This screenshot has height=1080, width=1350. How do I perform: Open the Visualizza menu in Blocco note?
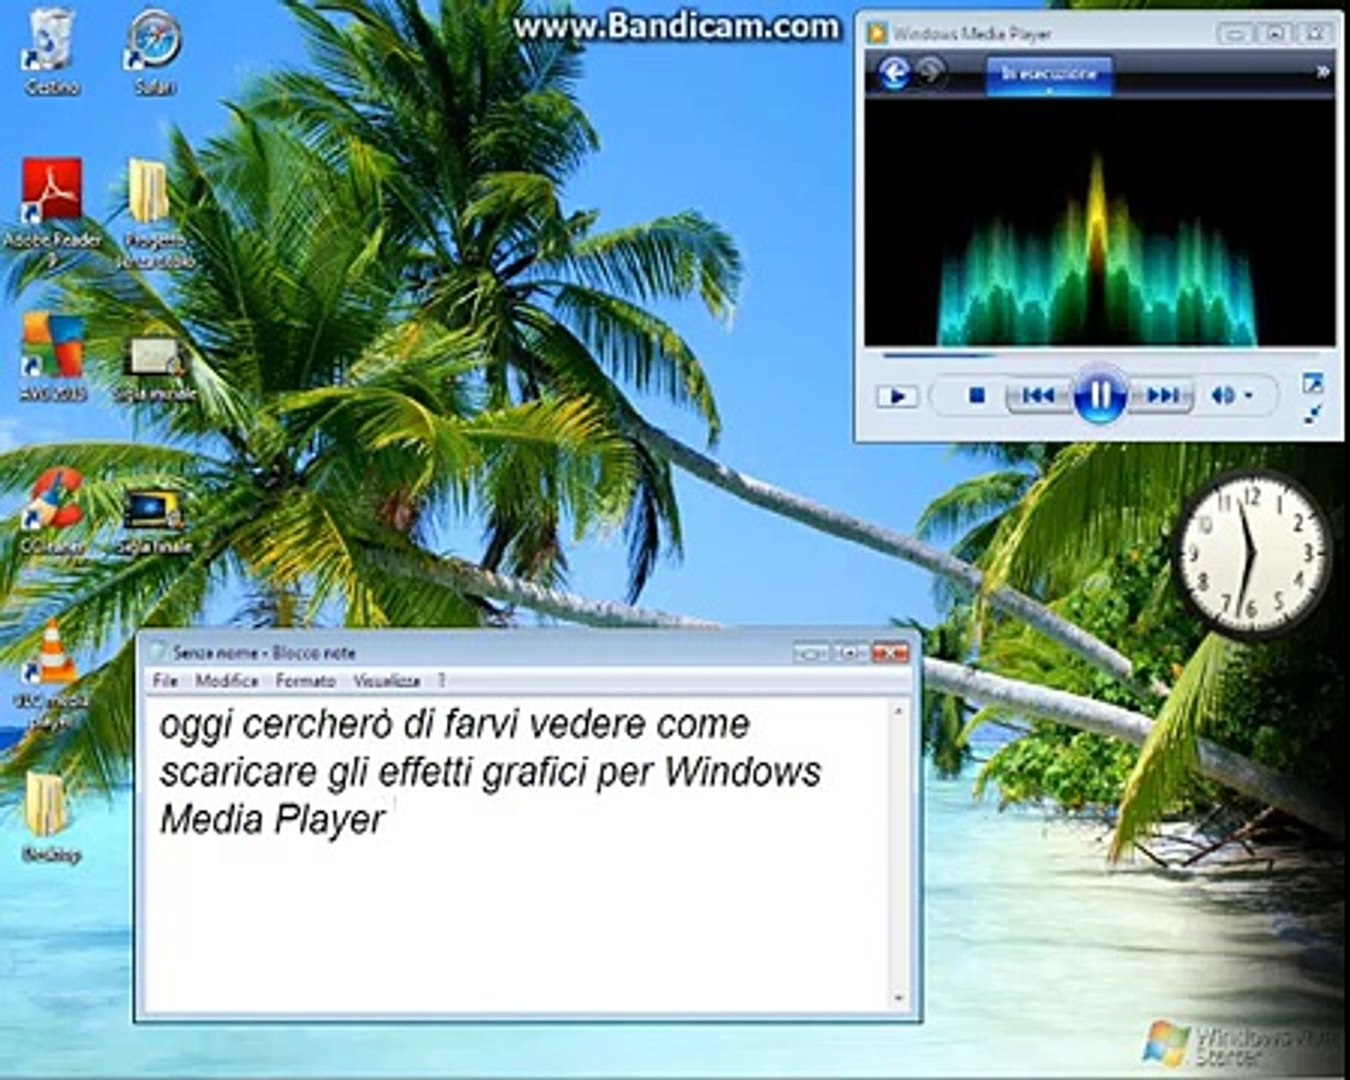pos(386,681)
